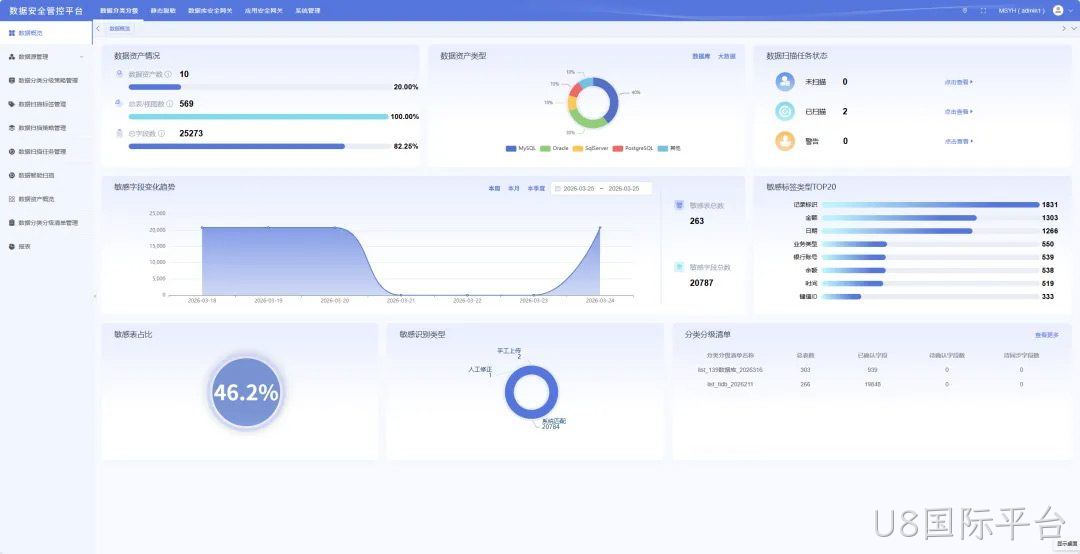Select the 本月 trend range

(x=513, y=188)
